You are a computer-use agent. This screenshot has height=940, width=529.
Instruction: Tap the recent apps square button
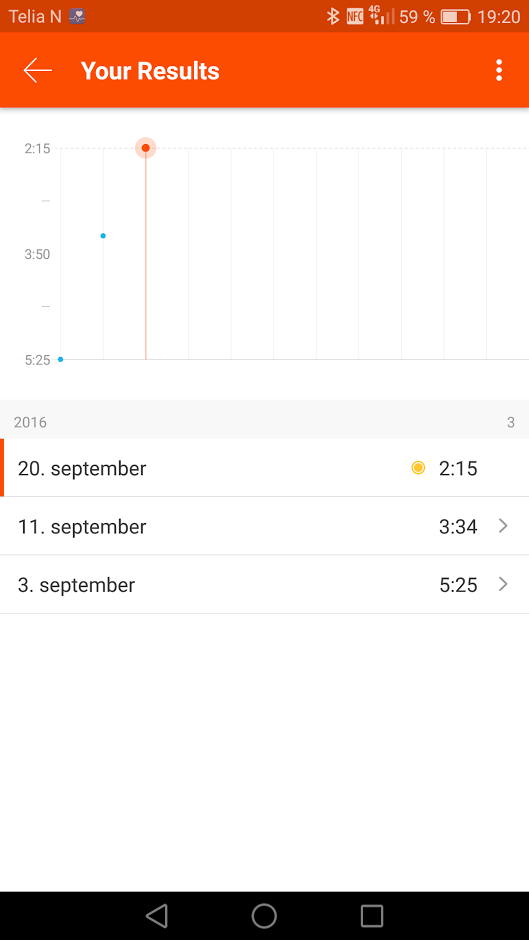(372, 916)
